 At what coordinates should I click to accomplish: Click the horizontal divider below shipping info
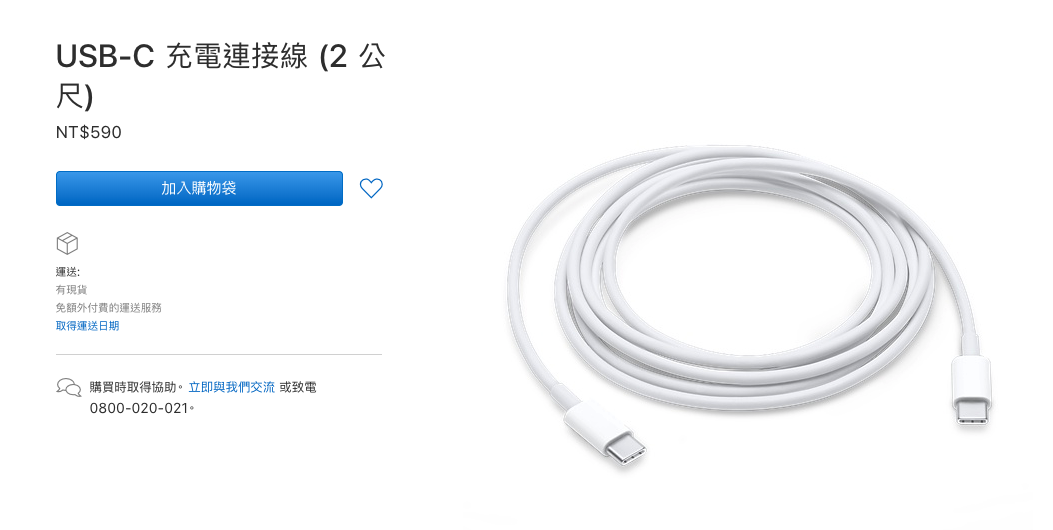click(219, 354)
